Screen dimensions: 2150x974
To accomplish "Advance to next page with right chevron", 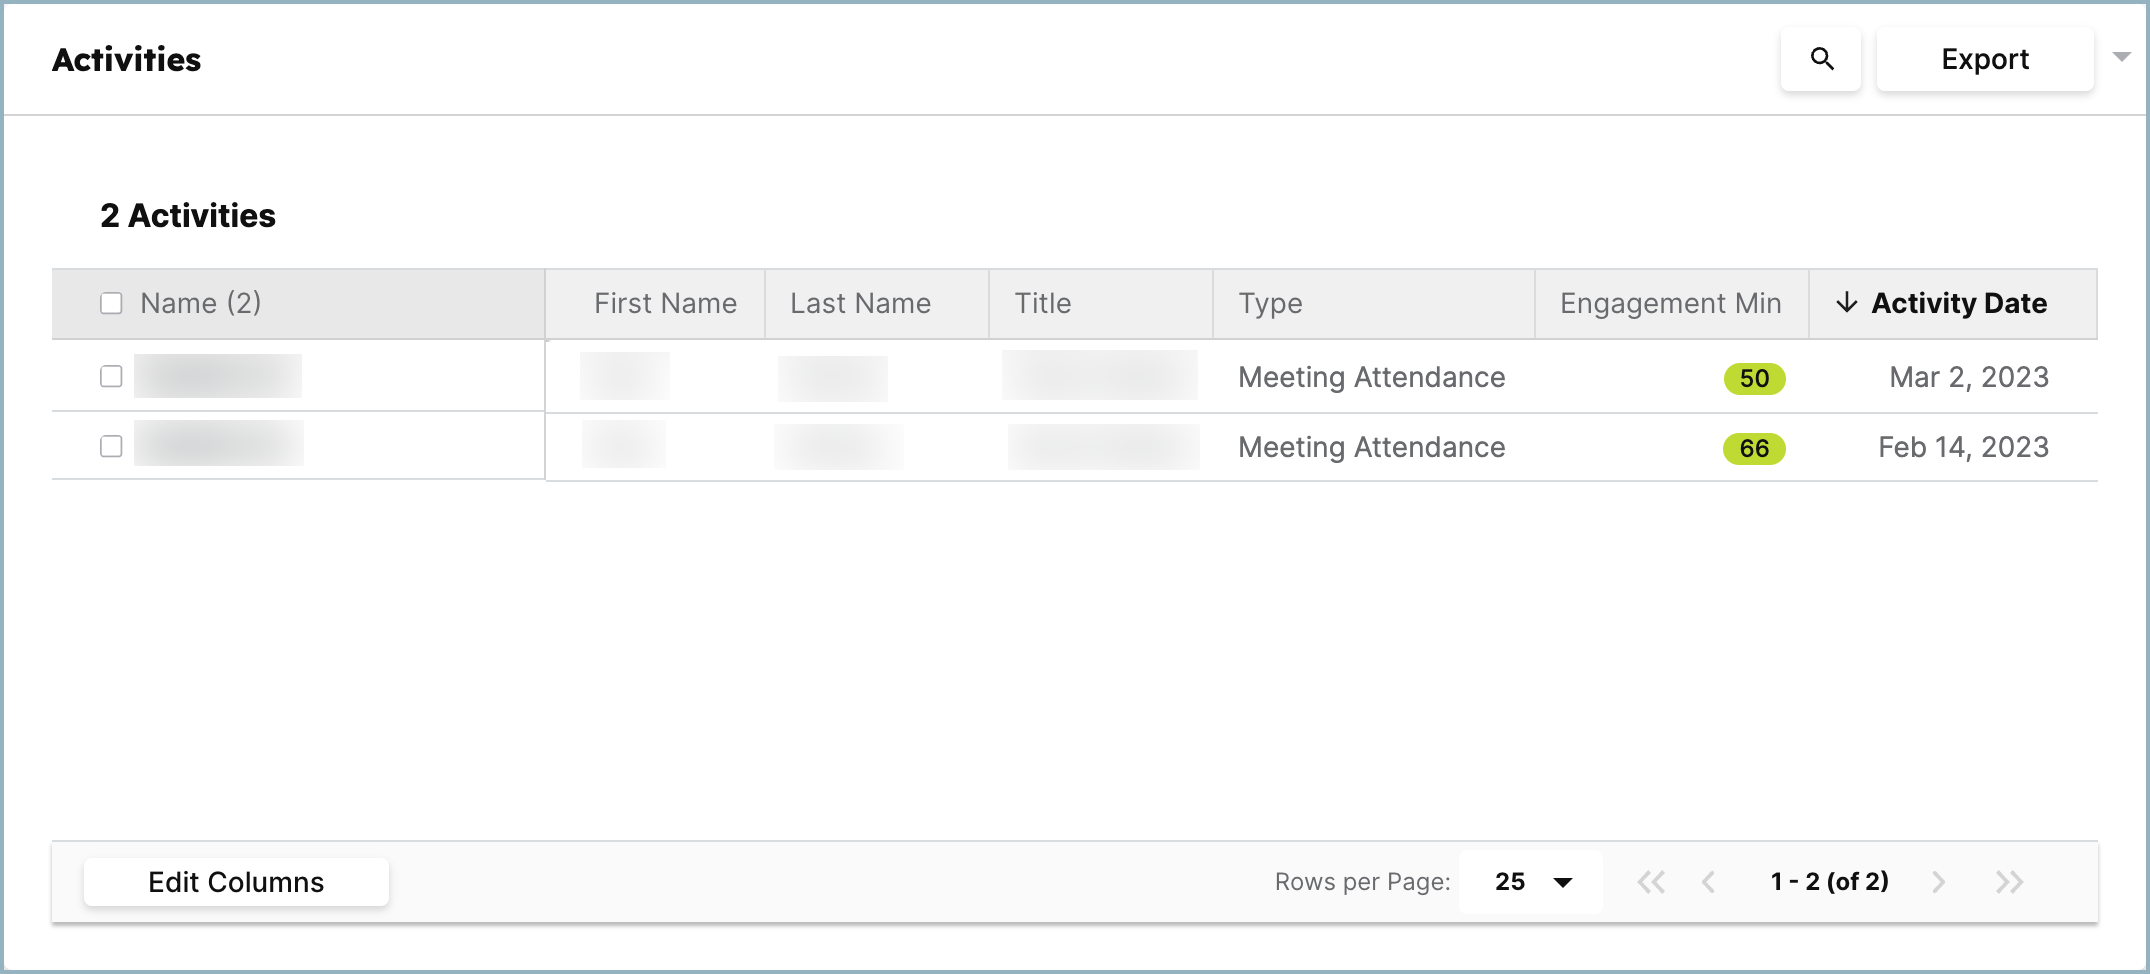I will (x=1940, y=881).
